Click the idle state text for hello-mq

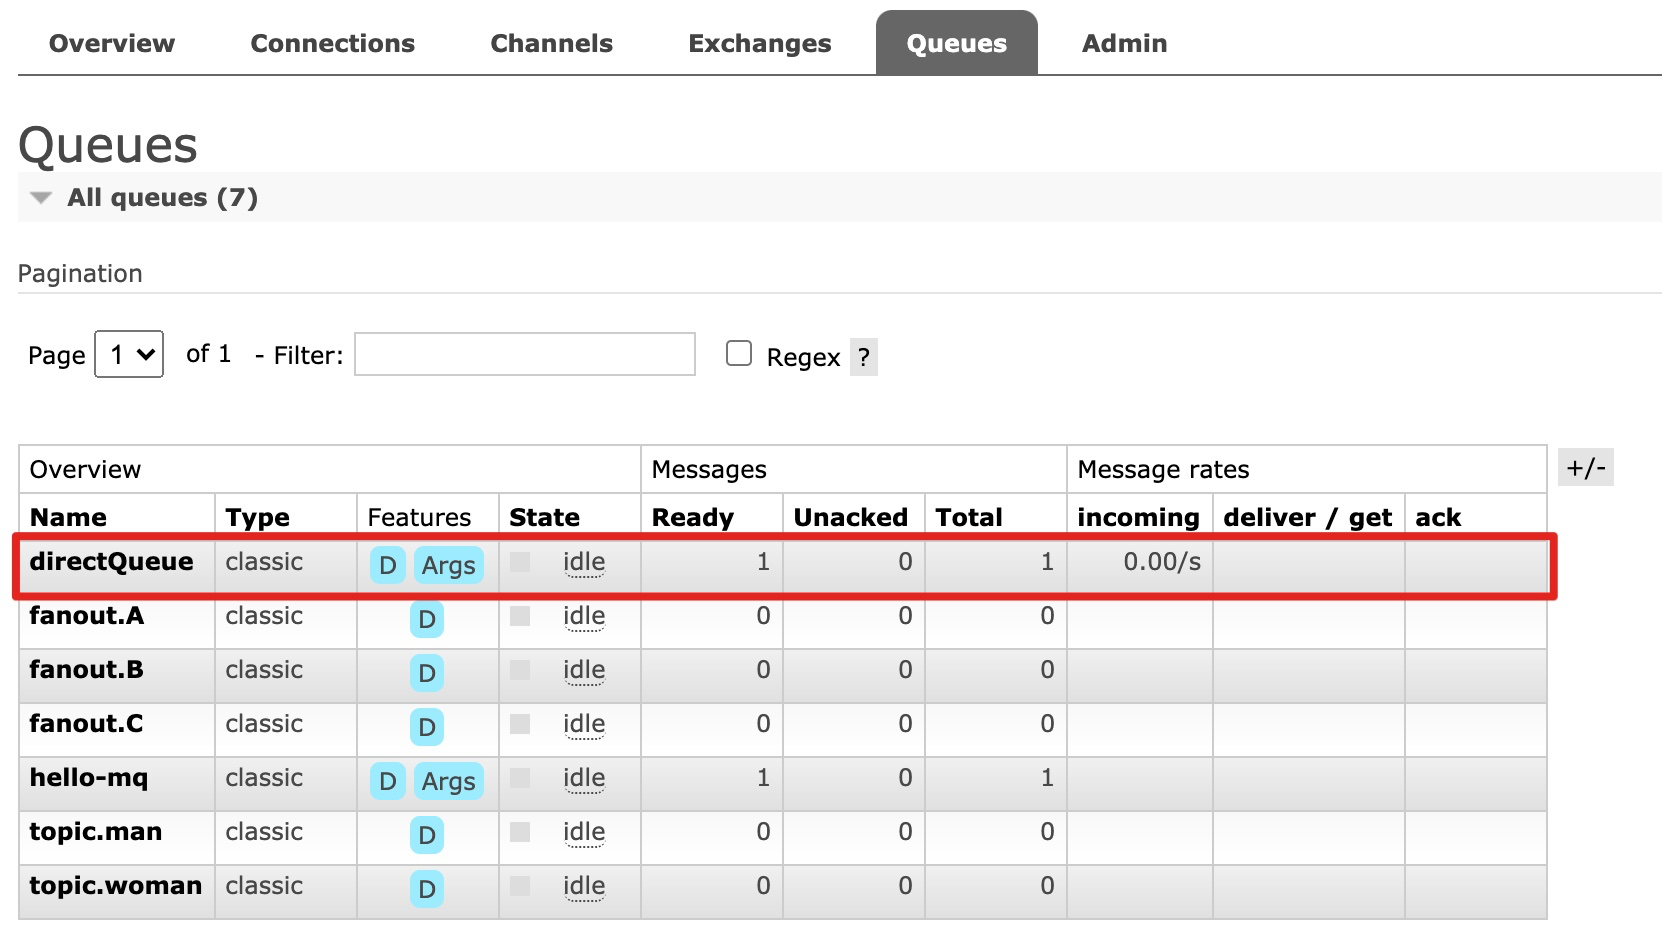pos(584,778)
